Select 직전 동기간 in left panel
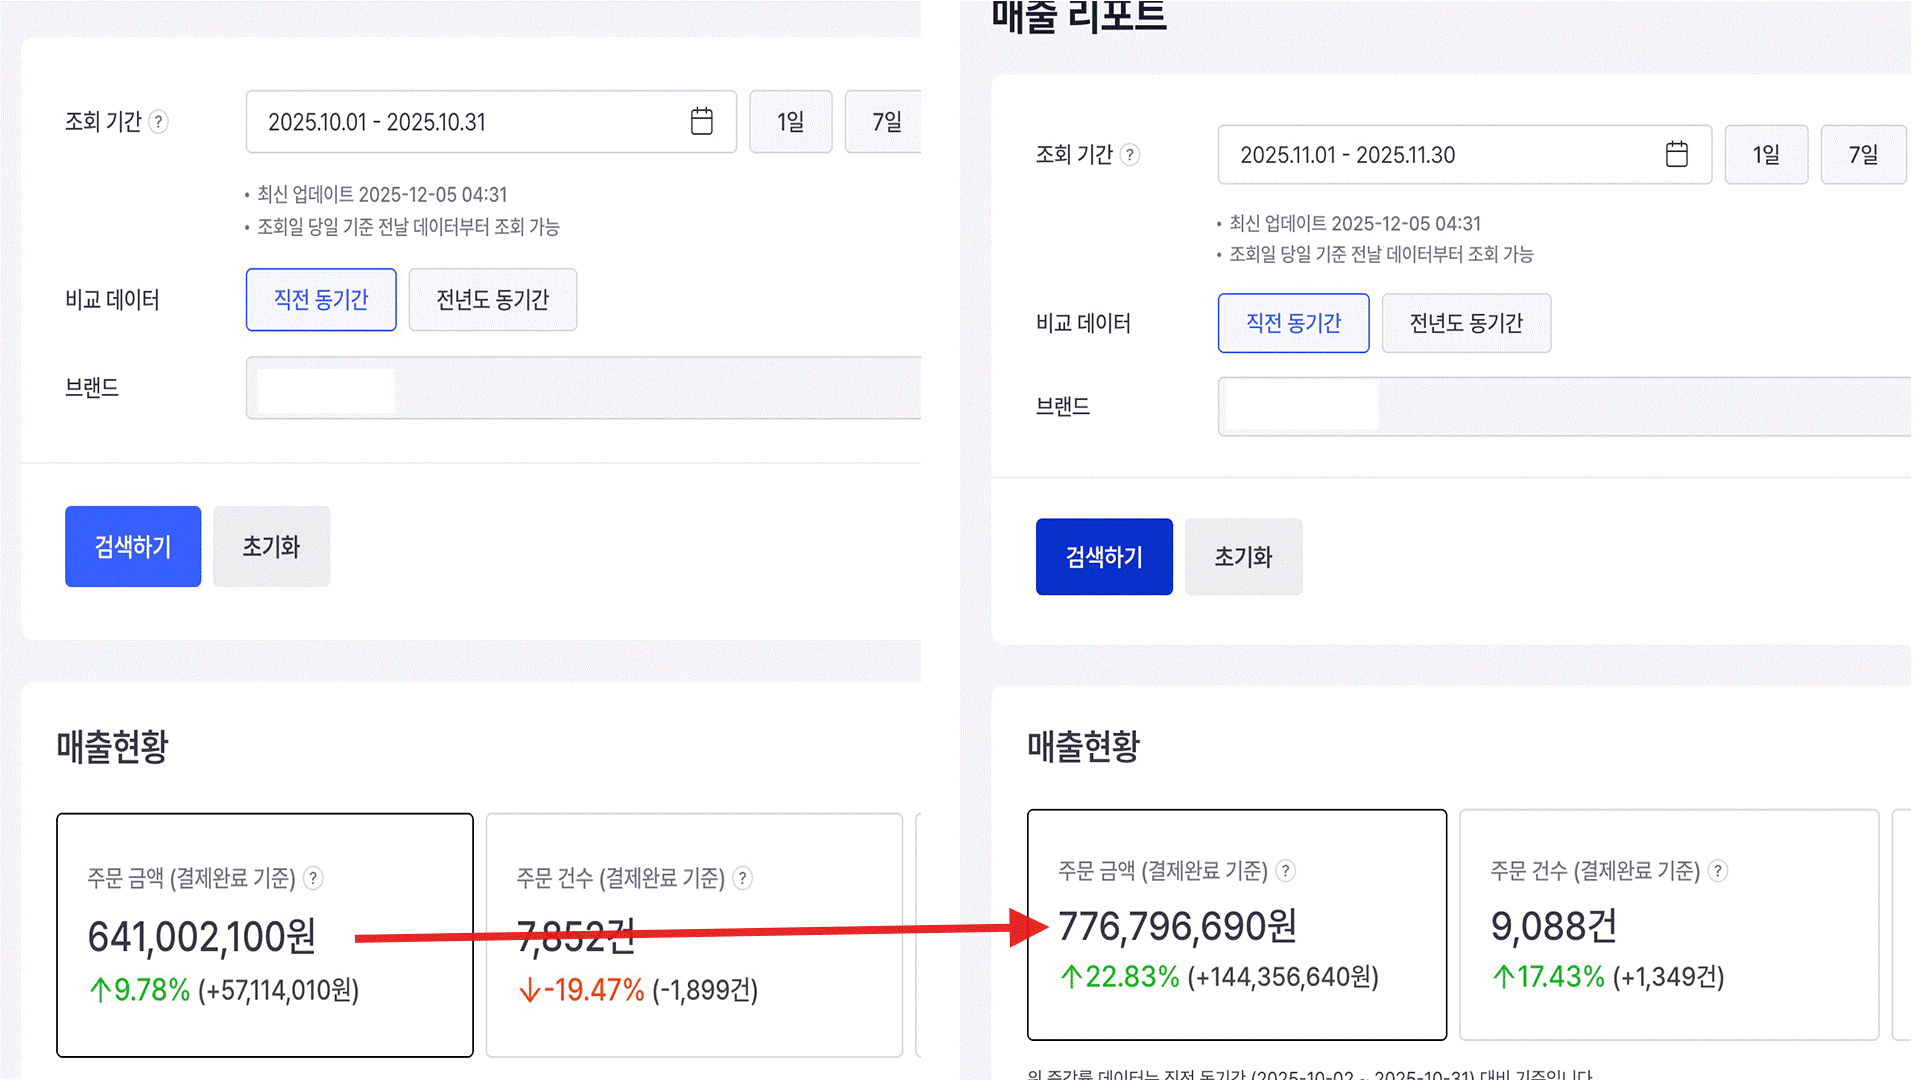Viewport: 1920px width, 1080px height. click(321, 300)
